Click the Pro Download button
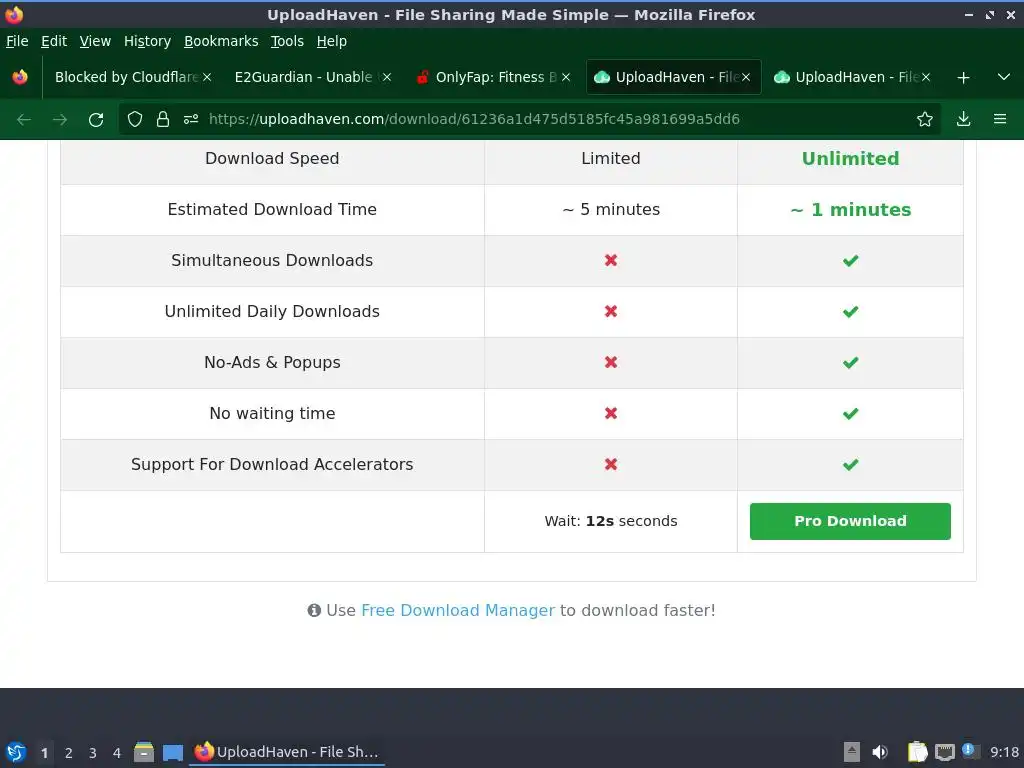The height and width of the screenshot is (768, 1024). click(850, 521)
